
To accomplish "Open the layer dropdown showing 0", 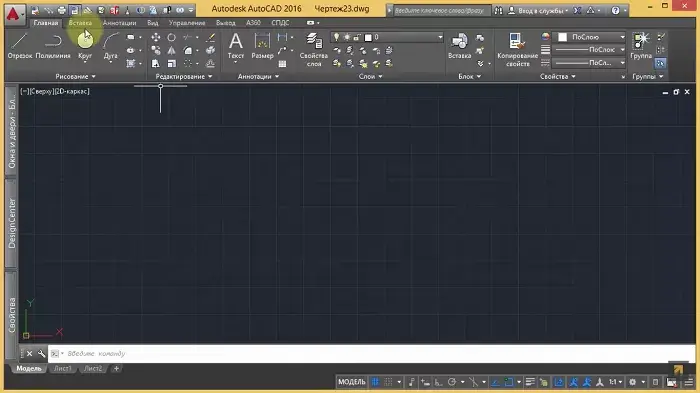I will [x=387, y=37].
